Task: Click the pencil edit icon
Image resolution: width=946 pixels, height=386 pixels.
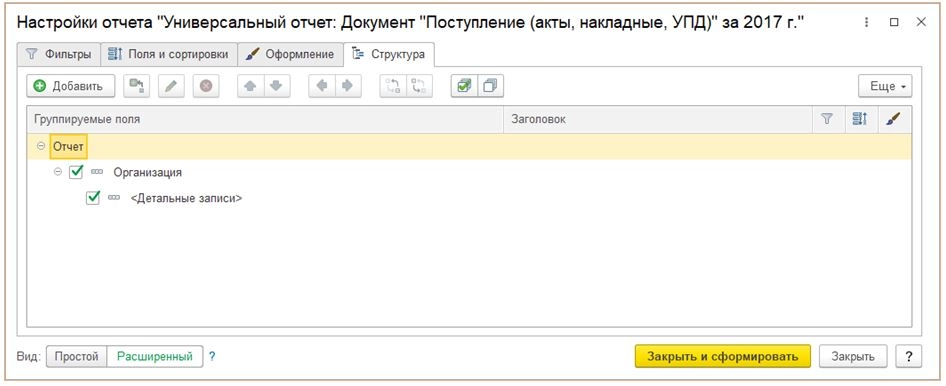Action: (171, 86)
